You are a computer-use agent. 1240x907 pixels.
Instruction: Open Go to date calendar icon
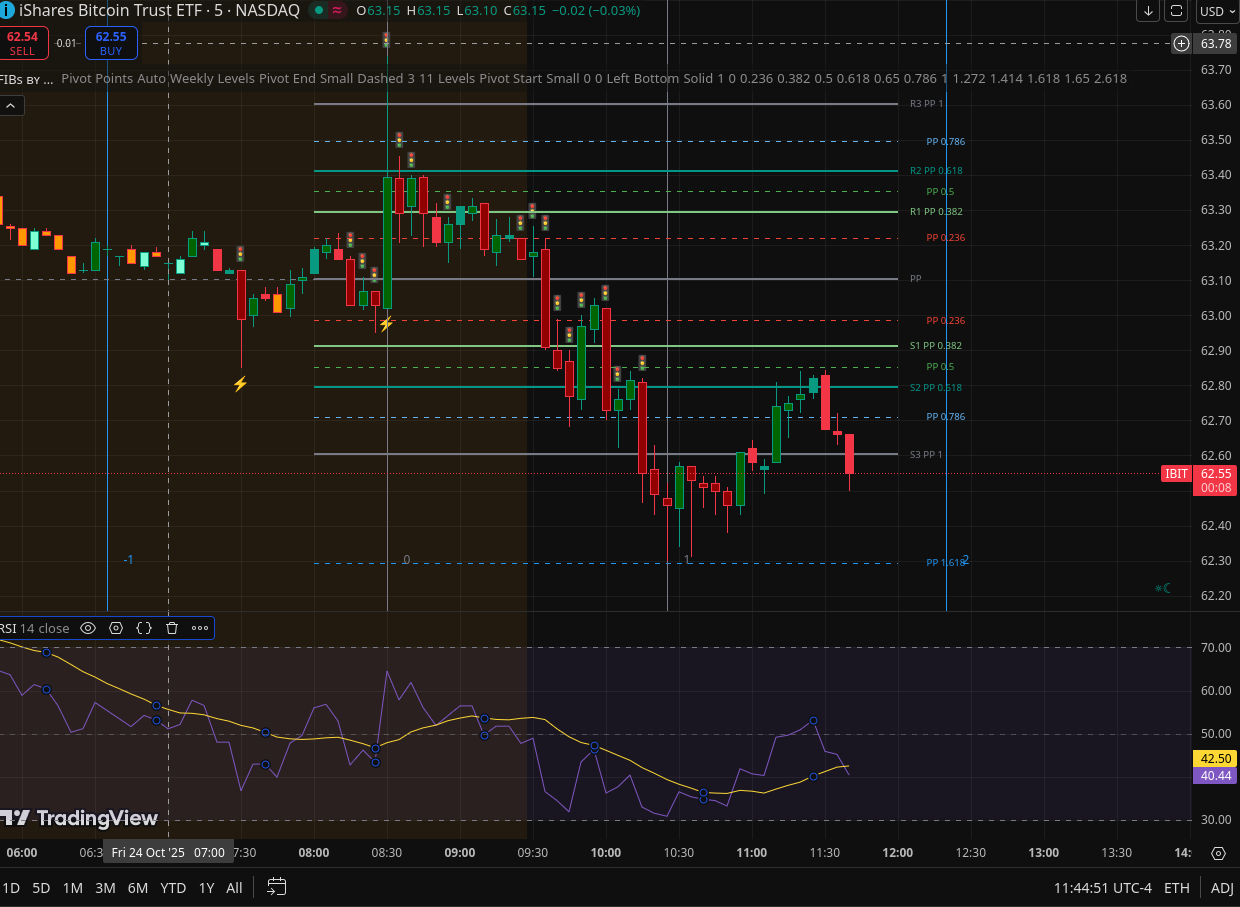point(277,887)
